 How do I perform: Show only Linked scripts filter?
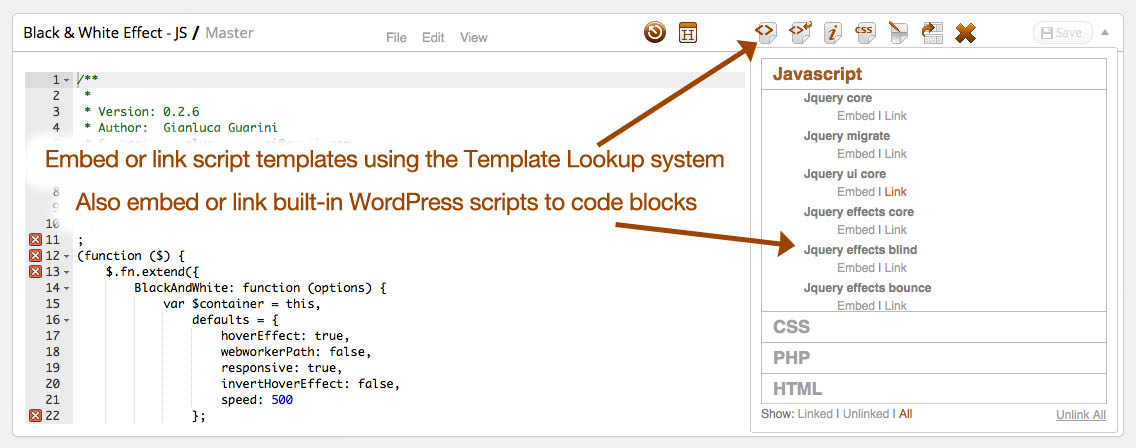814,414
